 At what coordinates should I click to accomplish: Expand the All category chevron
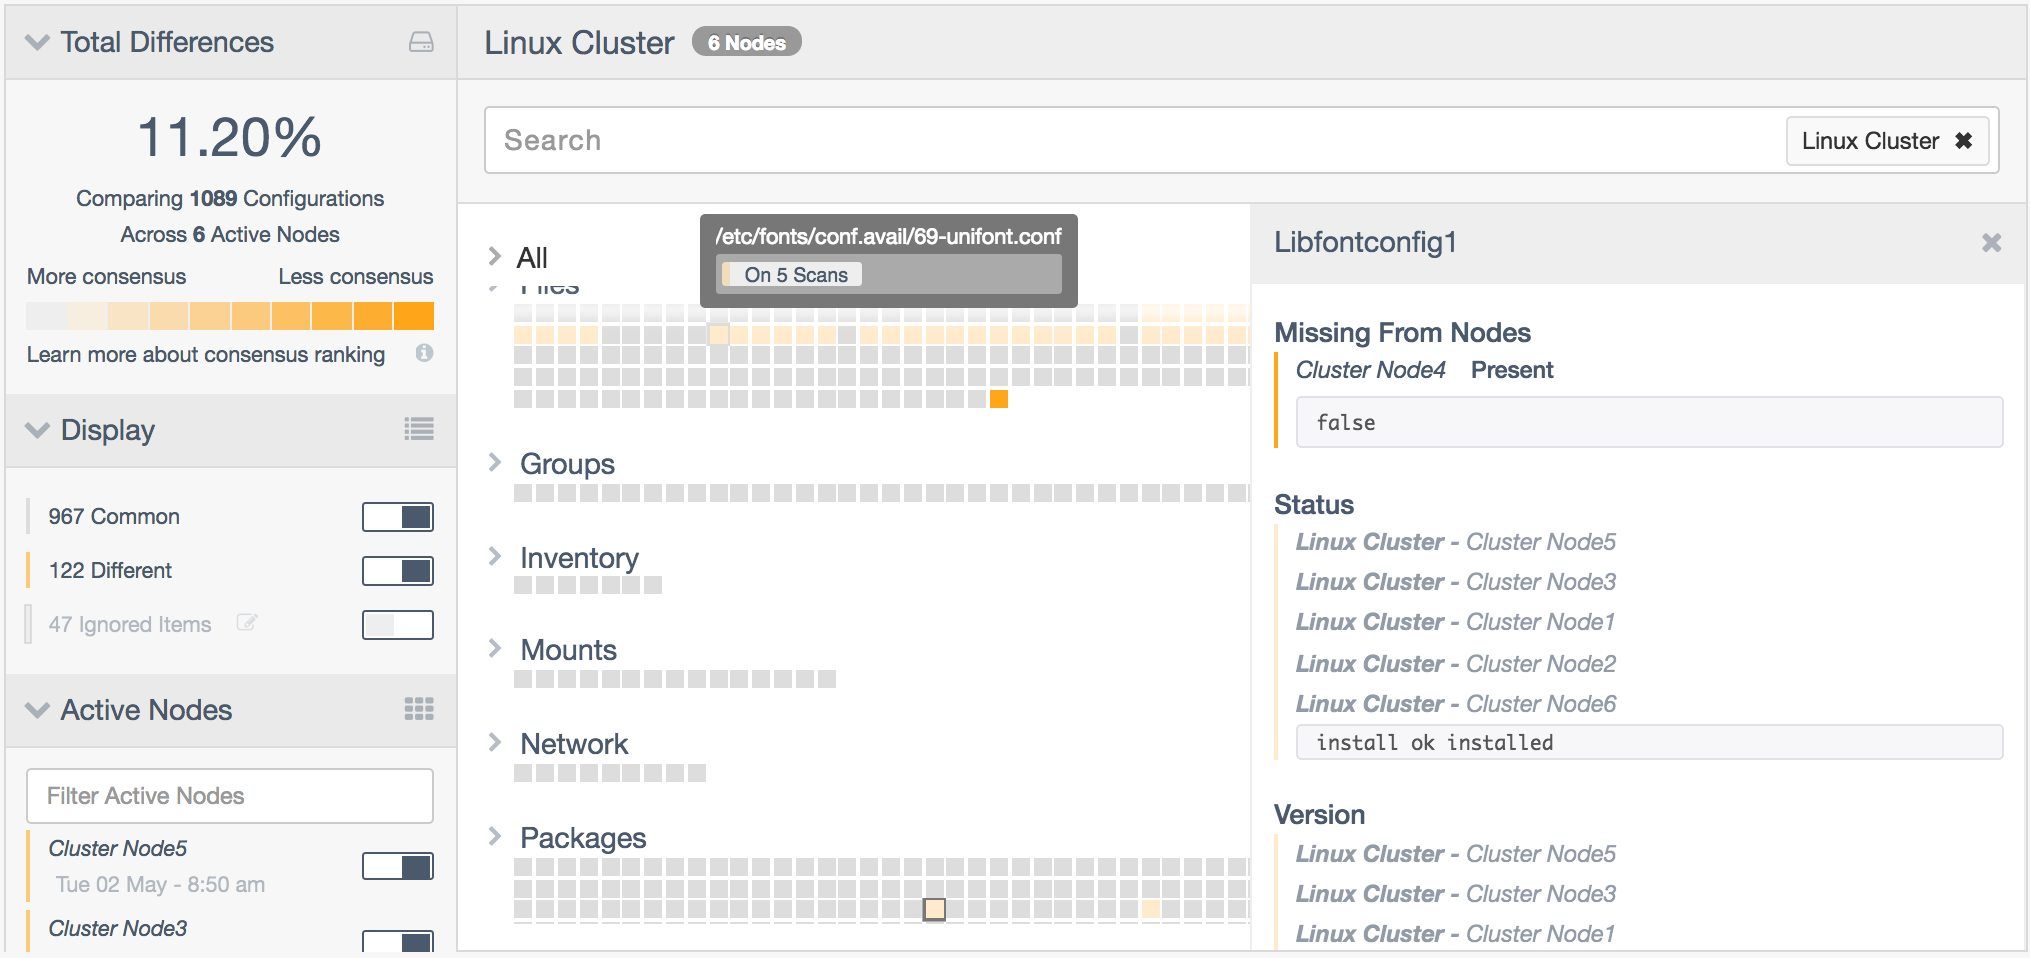pyautogui.click(x=494, y=256)
